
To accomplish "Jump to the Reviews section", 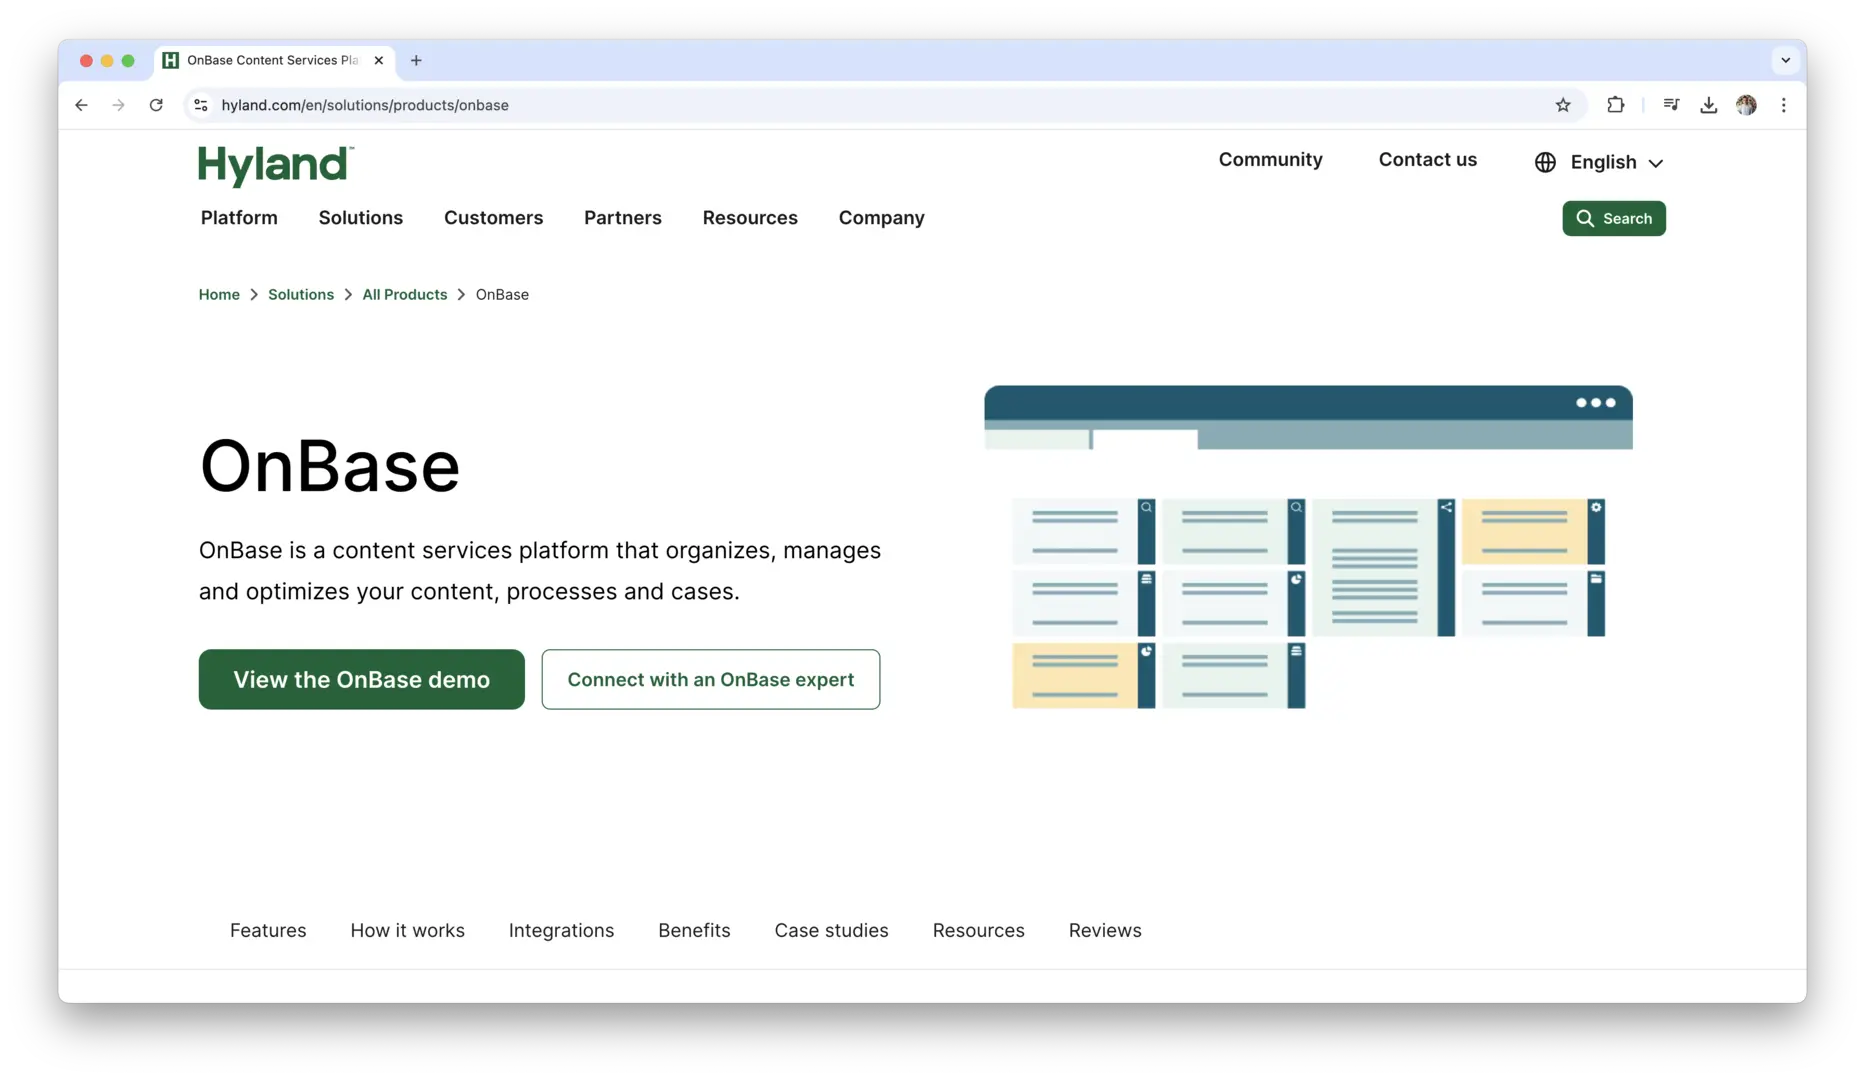I will (1105, 930).
